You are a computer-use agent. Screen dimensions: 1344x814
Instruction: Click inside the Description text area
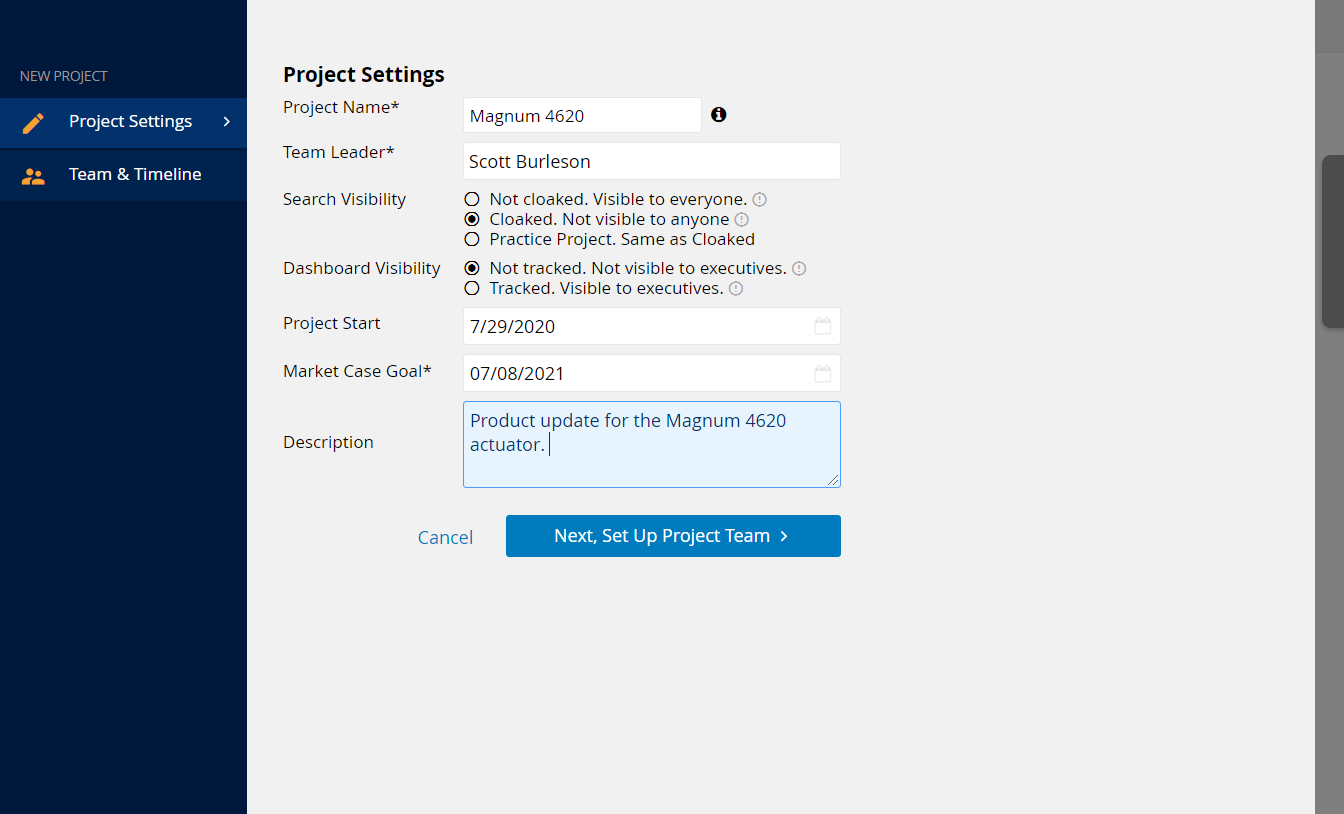tap(652, 445)
